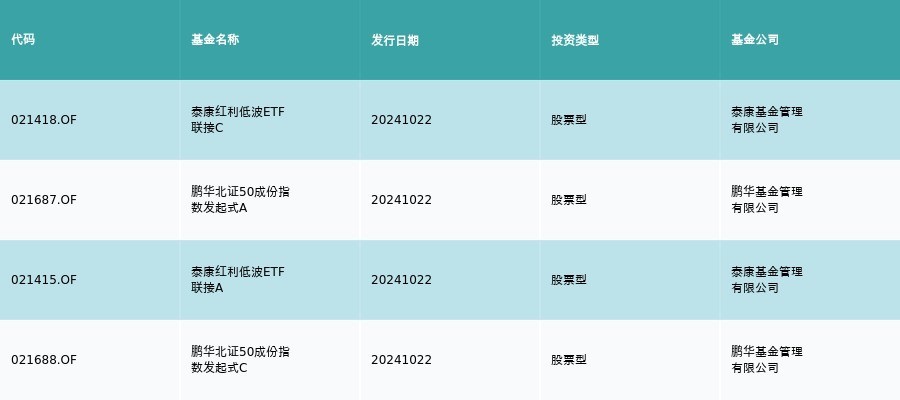Click 股票型 type in 021415.OF row
900x400 pixels.
click(569, 280)
